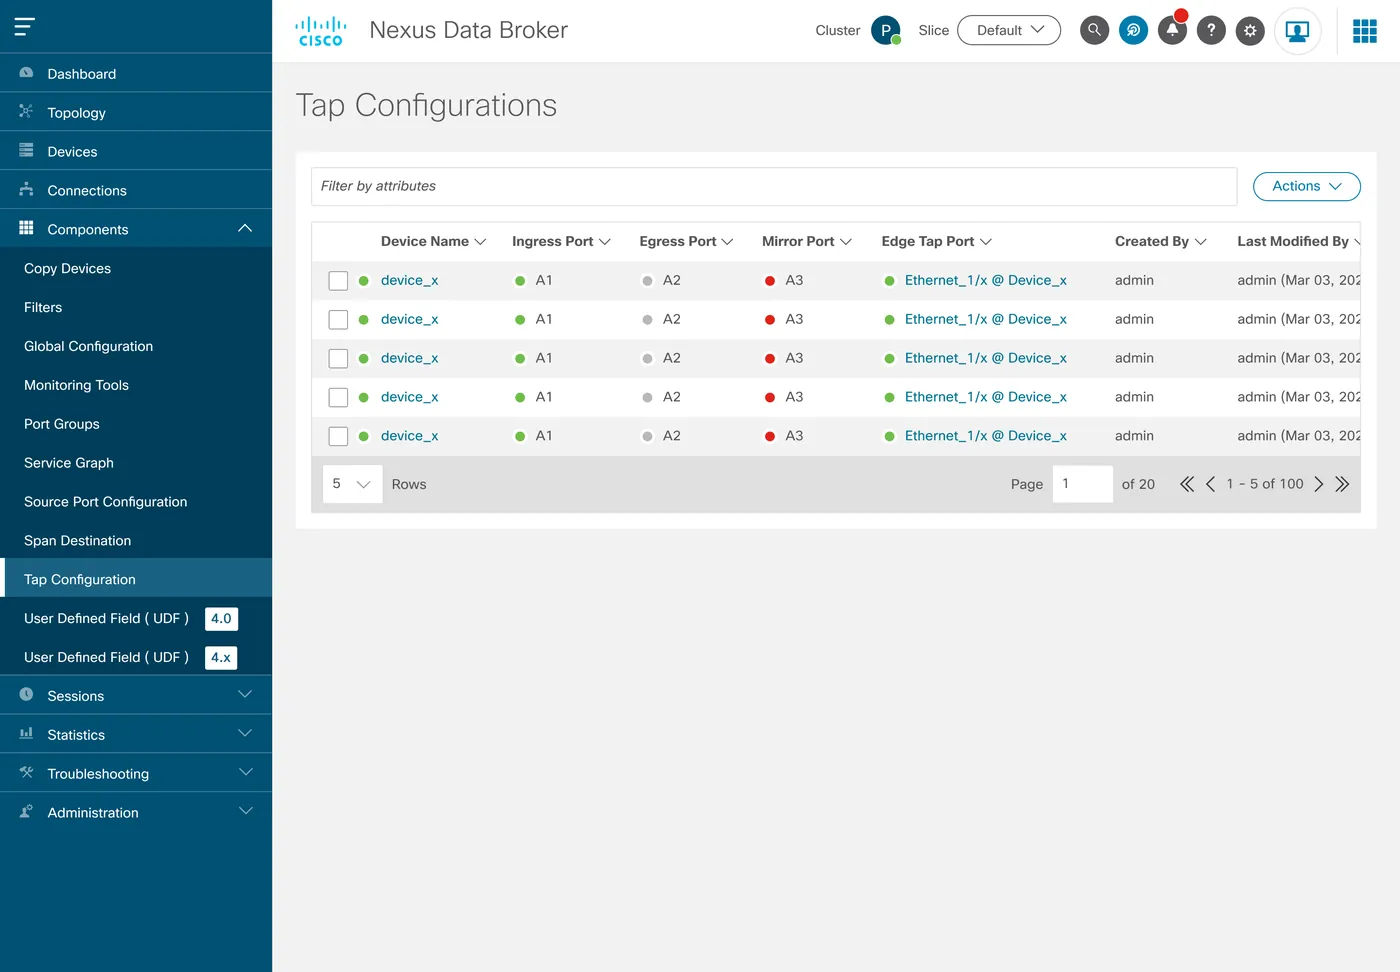1400x972 pixels.
Task: Open the Actions dropdown button
Action: tap(1306, 186)
